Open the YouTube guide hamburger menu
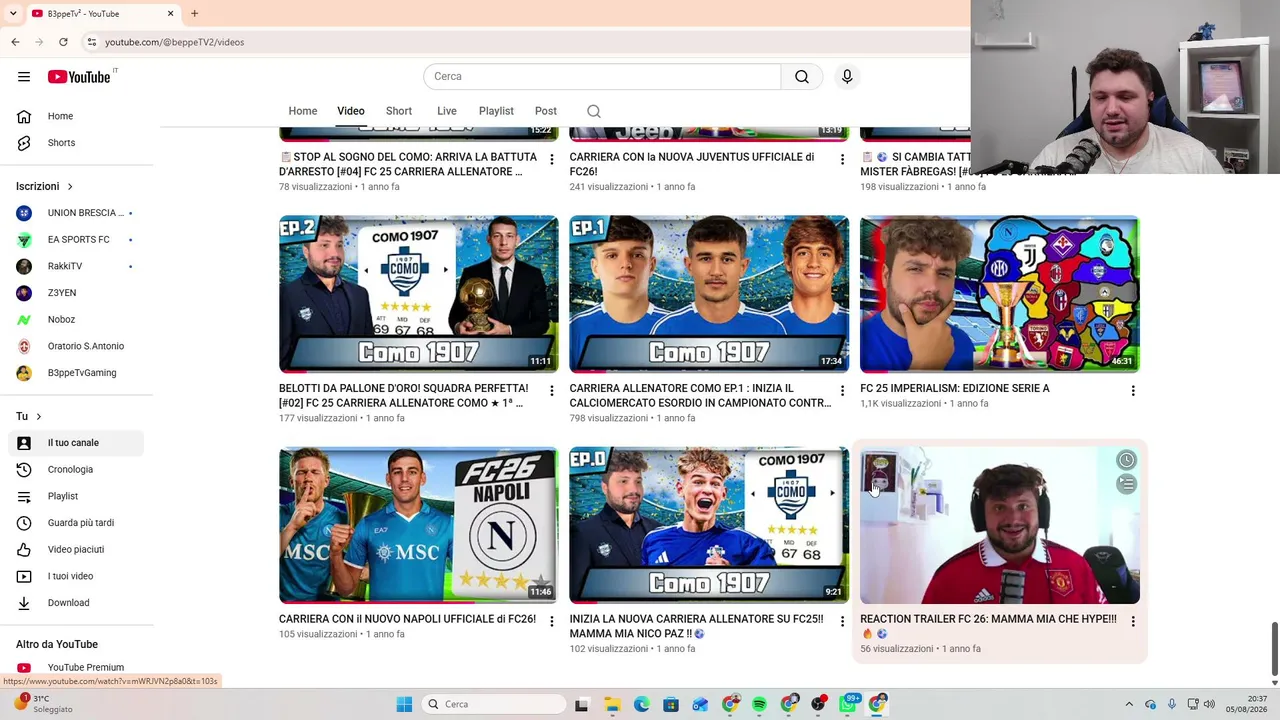 click(x=24, y=77)
